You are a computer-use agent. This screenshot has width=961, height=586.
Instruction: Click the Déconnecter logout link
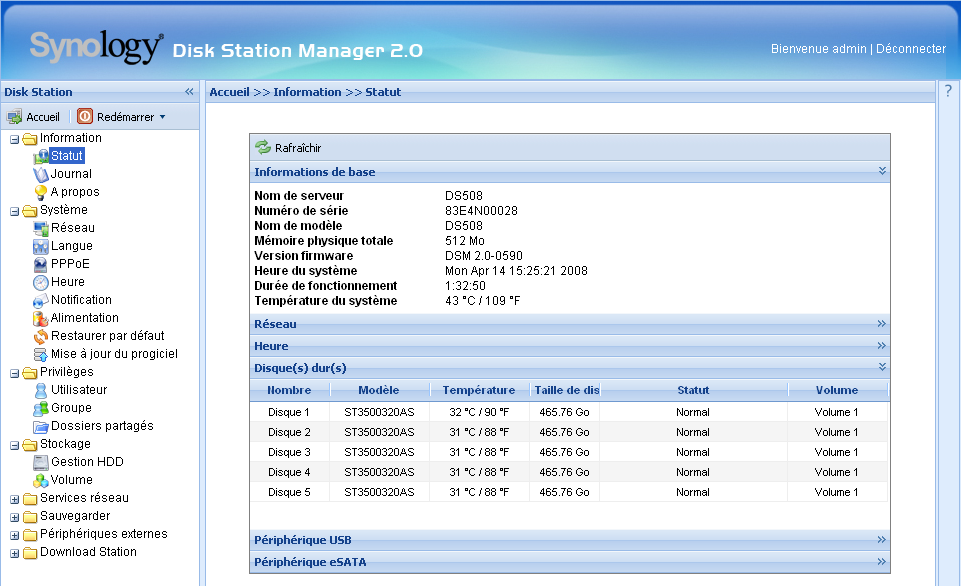tap(911, 49)
